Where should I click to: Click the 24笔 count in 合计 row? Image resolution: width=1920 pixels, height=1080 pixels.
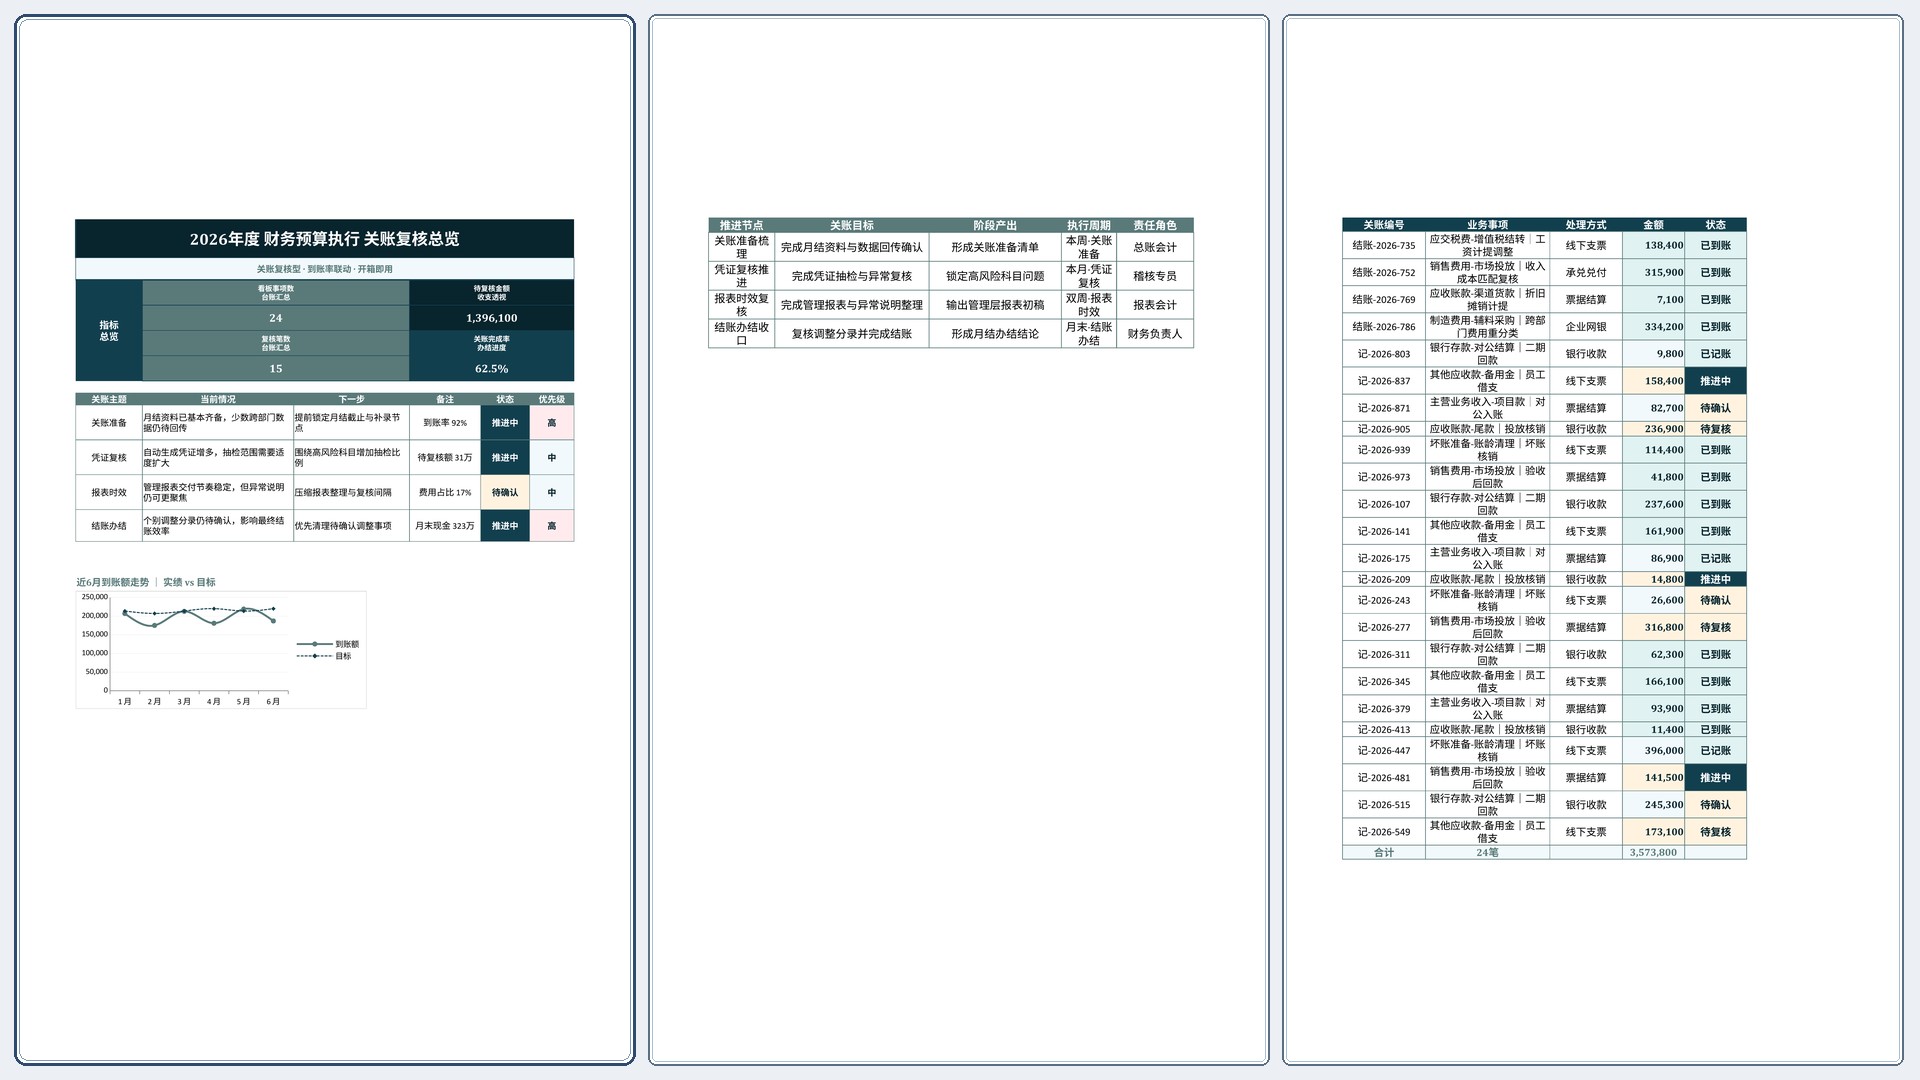tap(1487, 853)
